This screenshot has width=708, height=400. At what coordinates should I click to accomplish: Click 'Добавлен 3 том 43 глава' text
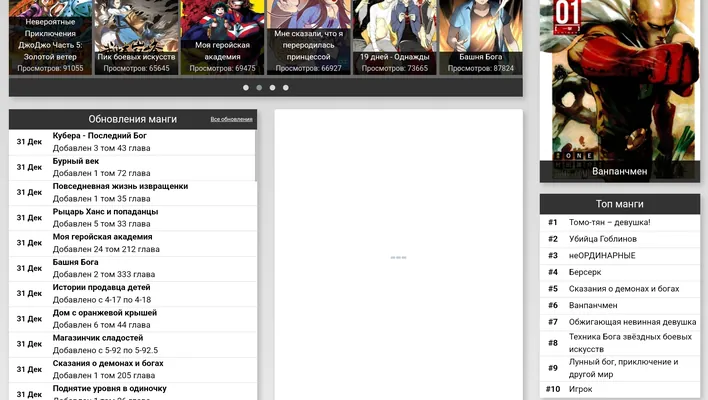point(102,148)
